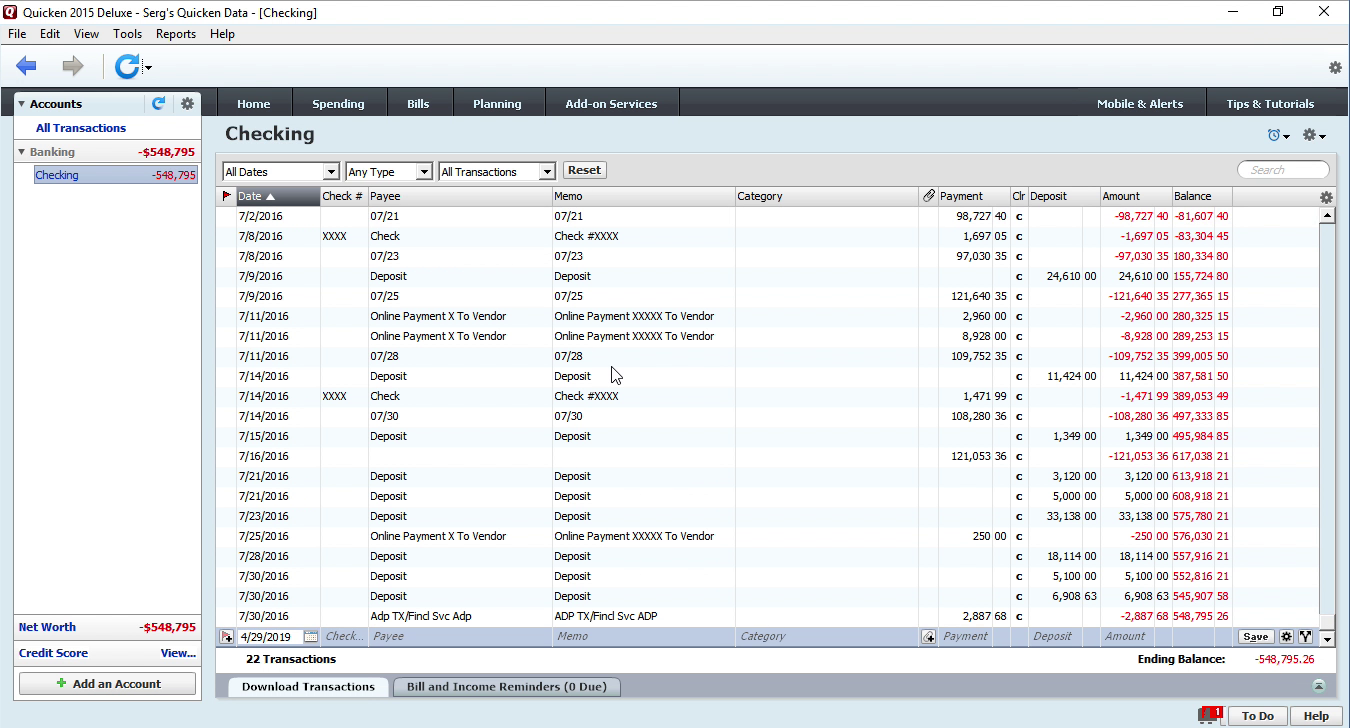Select the 7/9/2016 Deposit of 24,610

768,276
